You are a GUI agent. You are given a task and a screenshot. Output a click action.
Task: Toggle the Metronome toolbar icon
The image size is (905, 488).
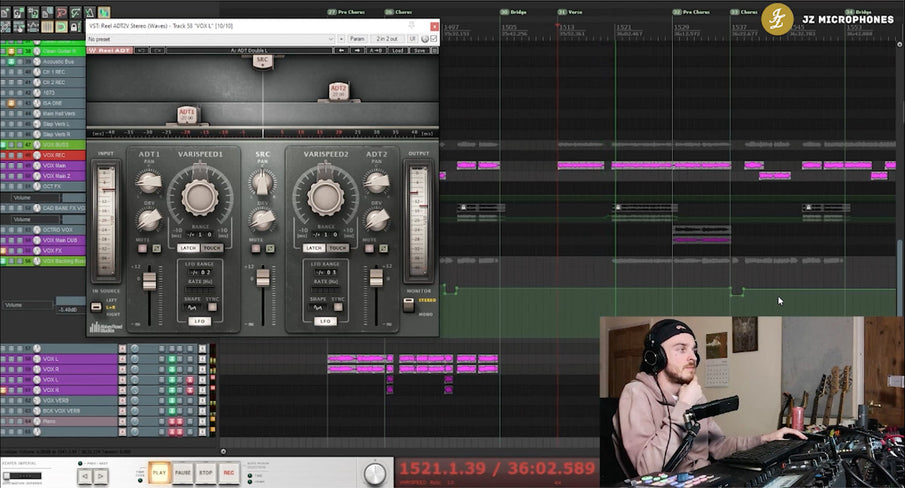[89, 12]
